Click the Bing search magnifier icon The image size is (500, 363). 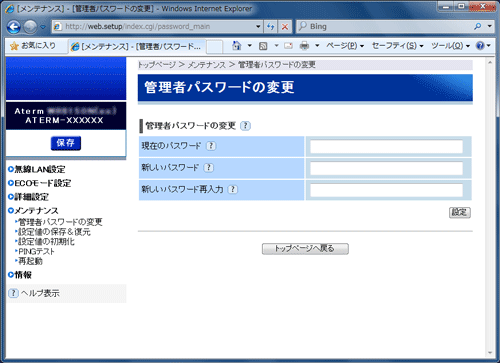[x=478, y=26]
